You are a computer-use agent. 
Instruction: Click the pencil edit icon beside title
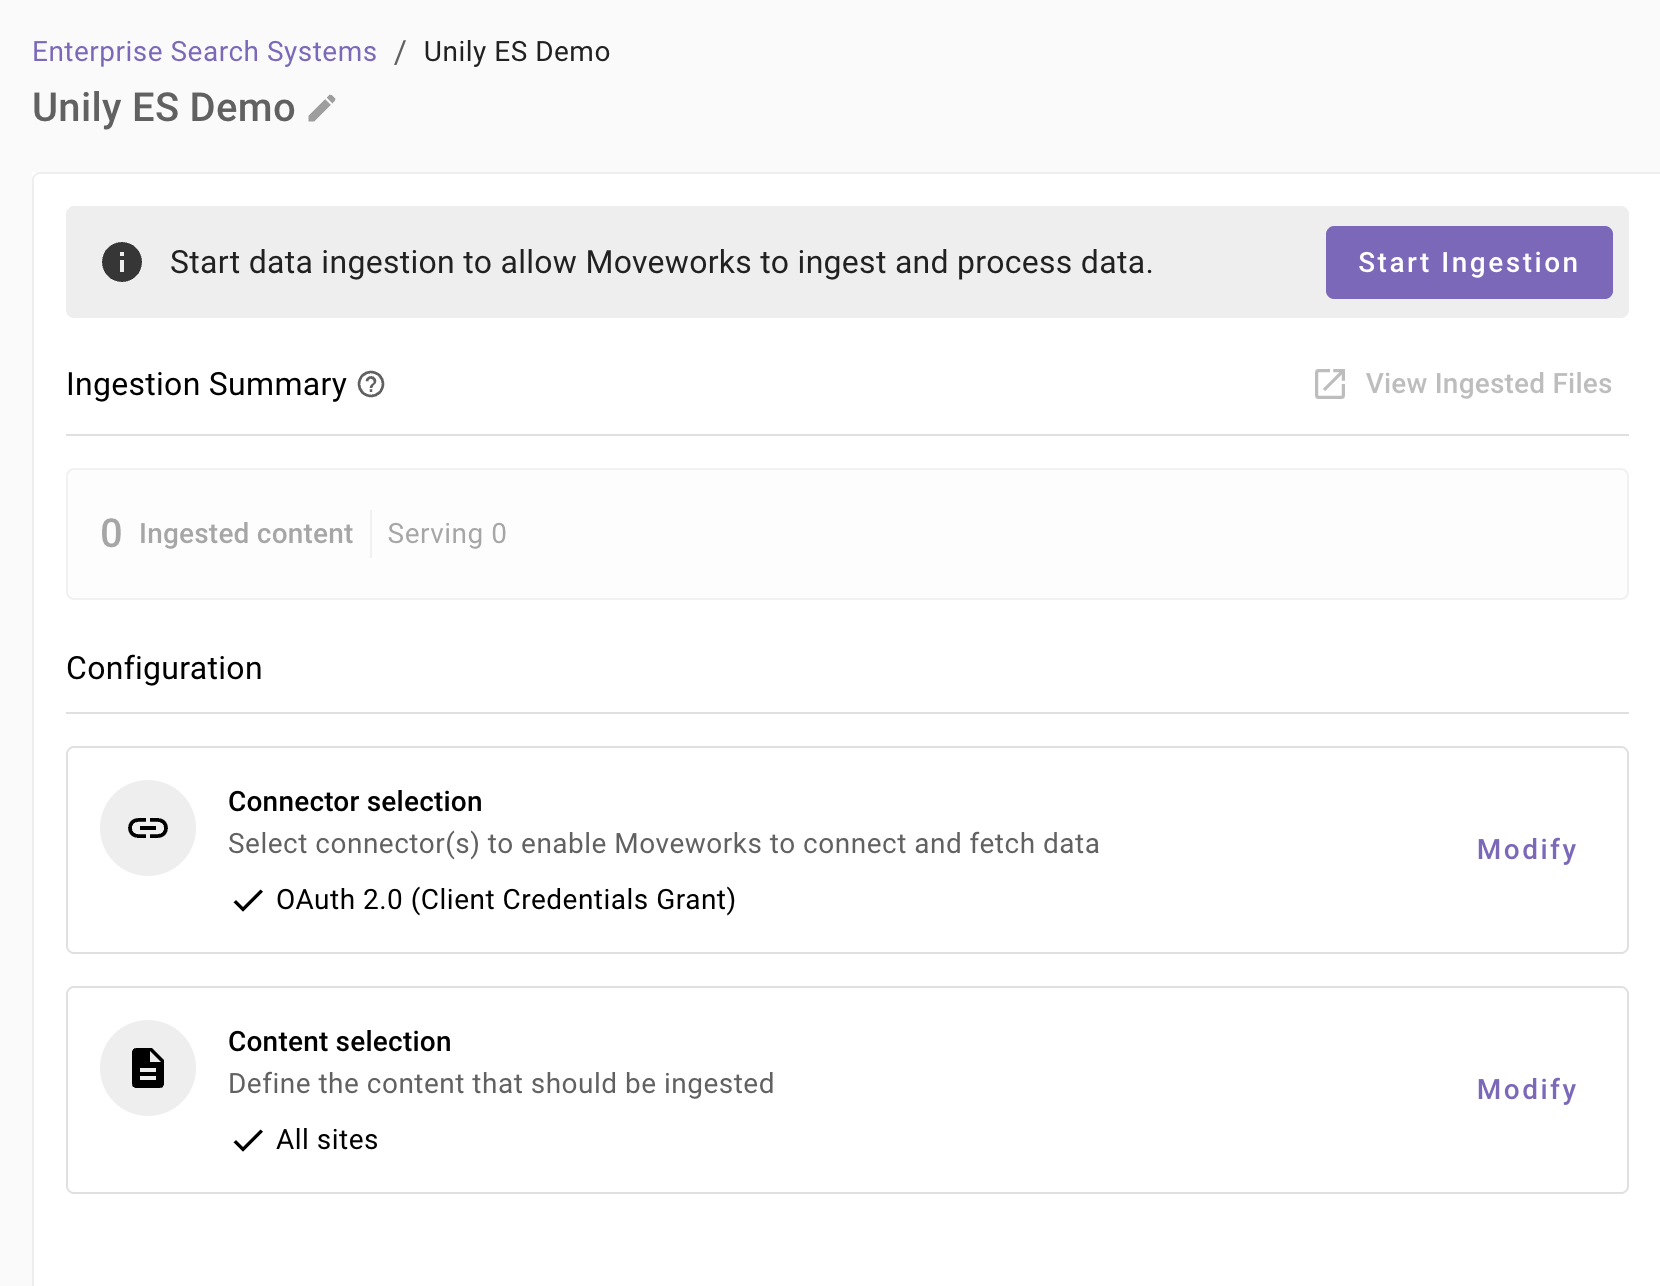pos(322,108)
